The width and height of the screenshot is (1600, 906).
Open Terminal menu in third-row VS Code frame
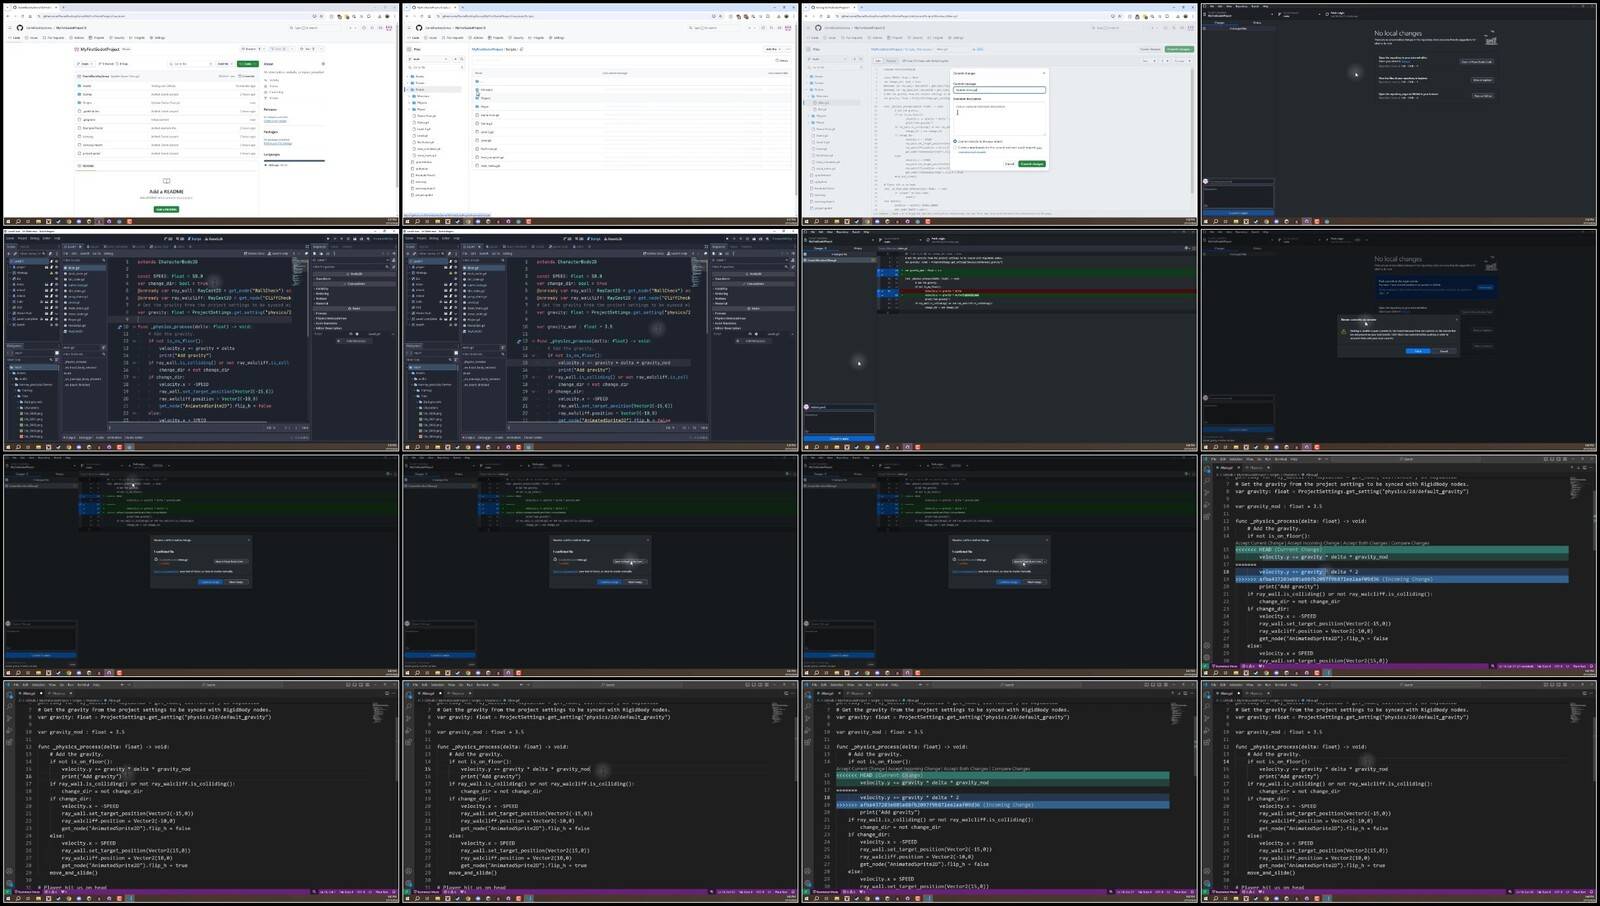point(1281,459)
